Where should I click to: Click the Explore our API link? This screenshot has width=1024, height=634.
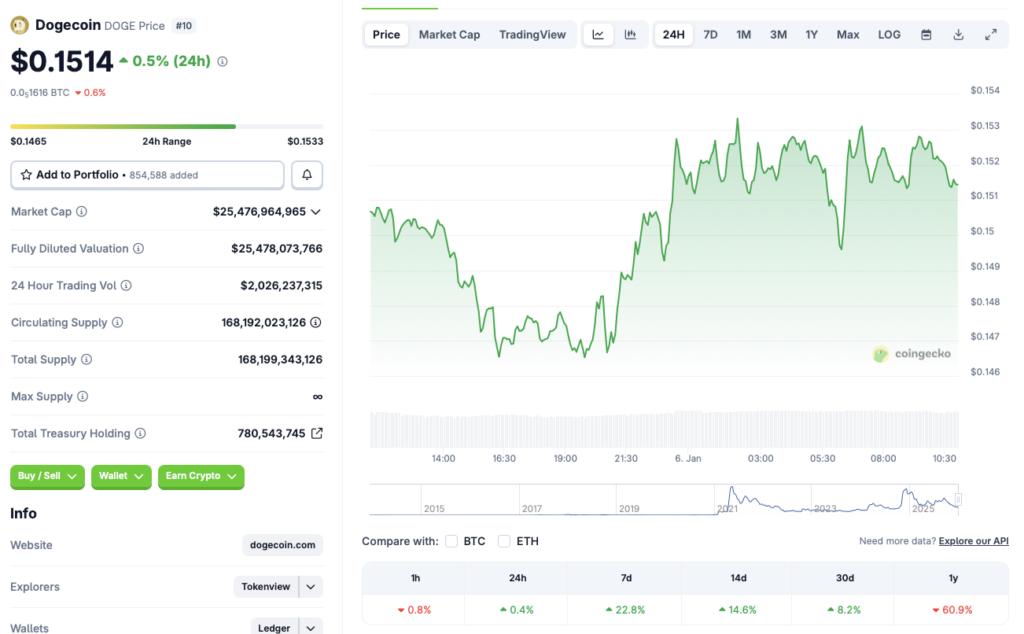[x=972, y=540]
